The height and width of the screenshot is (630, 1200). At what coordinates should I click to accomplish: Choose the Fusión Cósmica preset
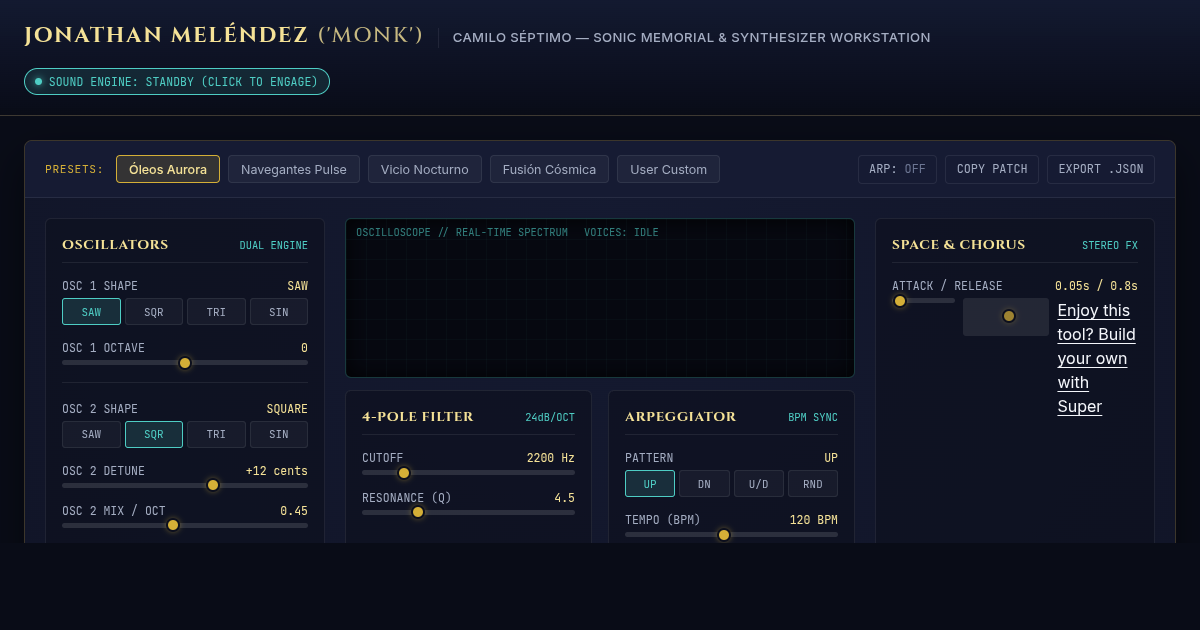click(x=549, y=169)
